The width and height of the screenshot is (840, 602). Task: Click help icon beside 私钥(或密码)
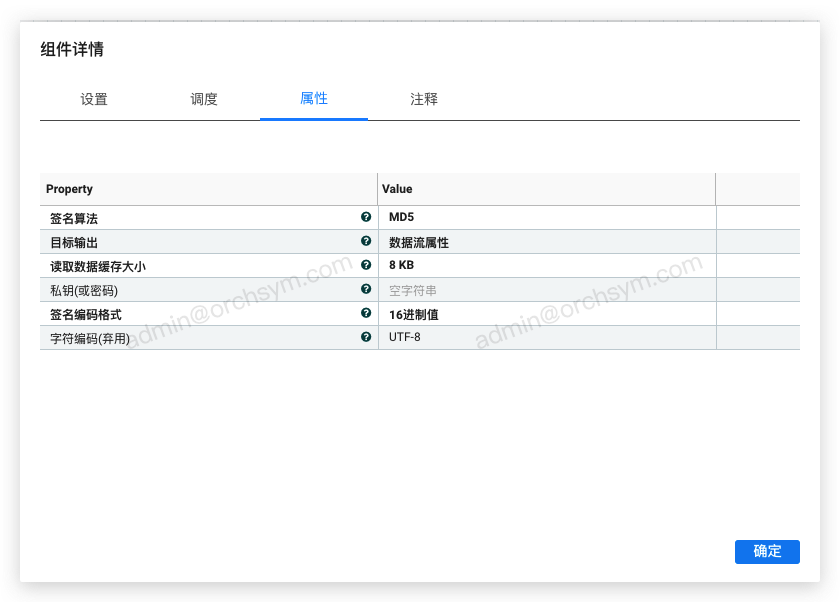click(x=366, y=289)
